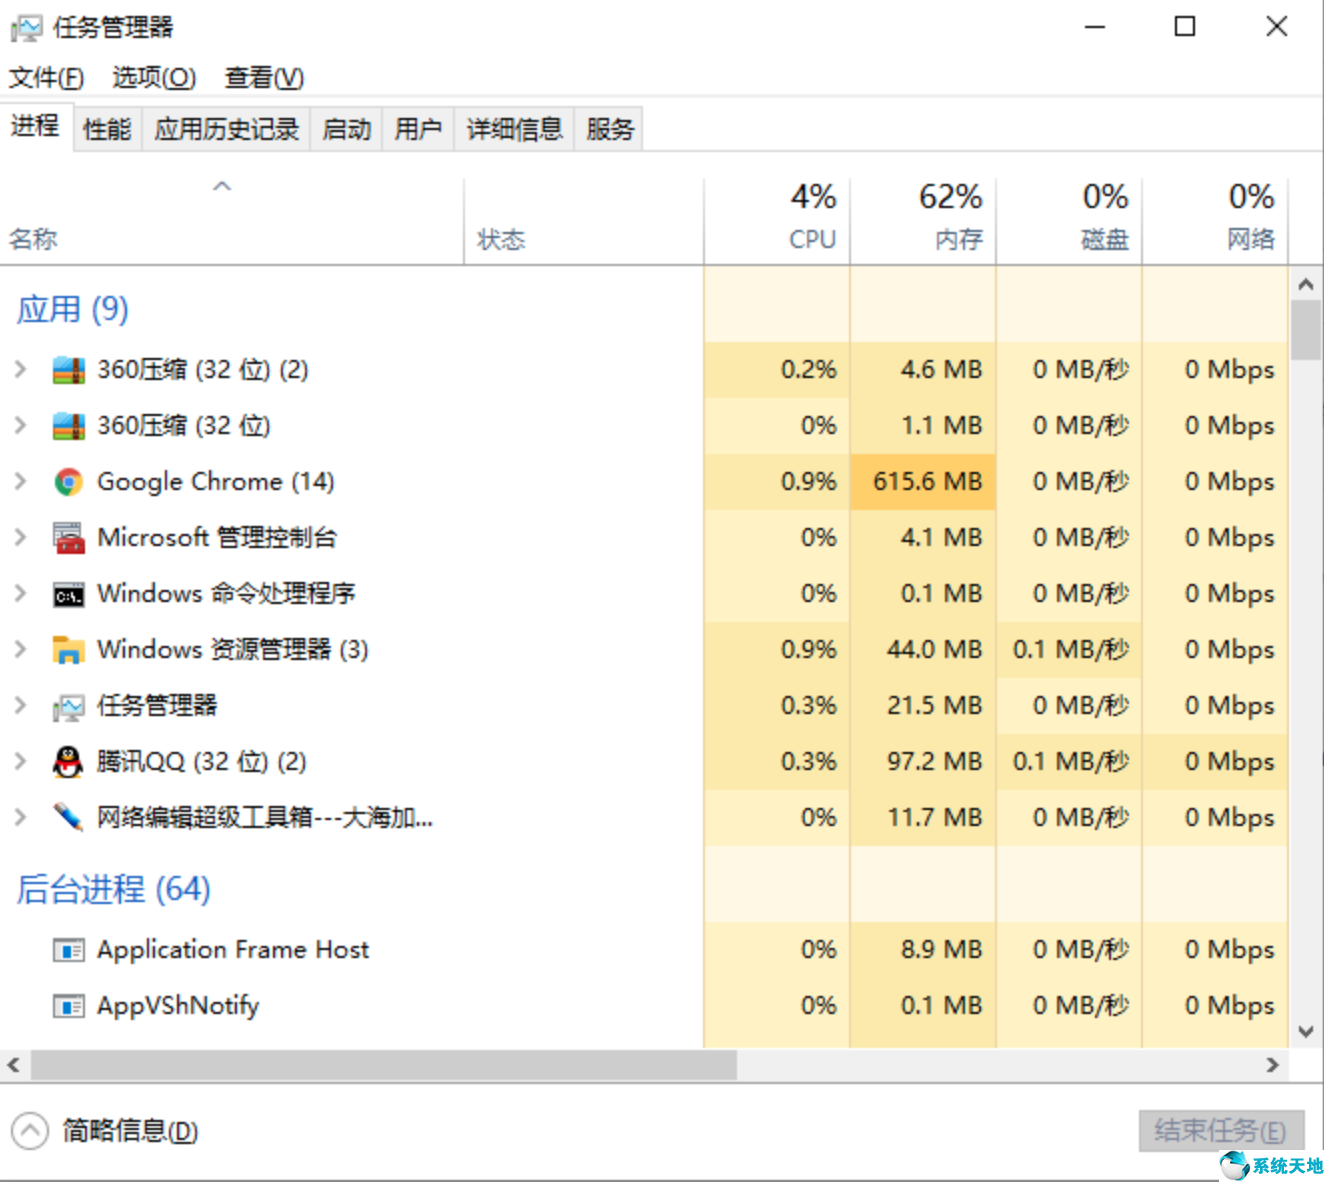
Task: Click the Microsoft 管理控制台 toolbox icon
Action: click(x=68, y=538)
